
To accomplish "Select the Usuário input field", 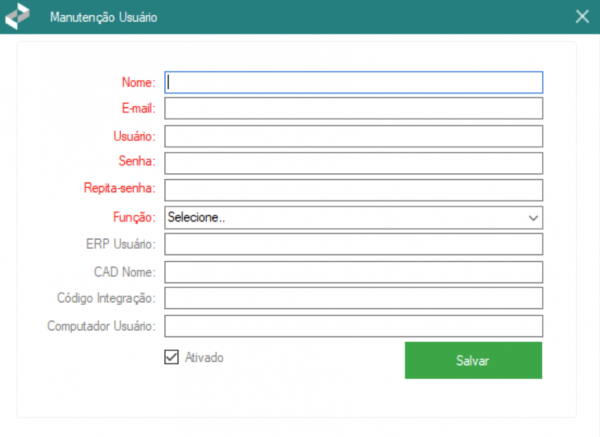I will [x=354, y=136].
